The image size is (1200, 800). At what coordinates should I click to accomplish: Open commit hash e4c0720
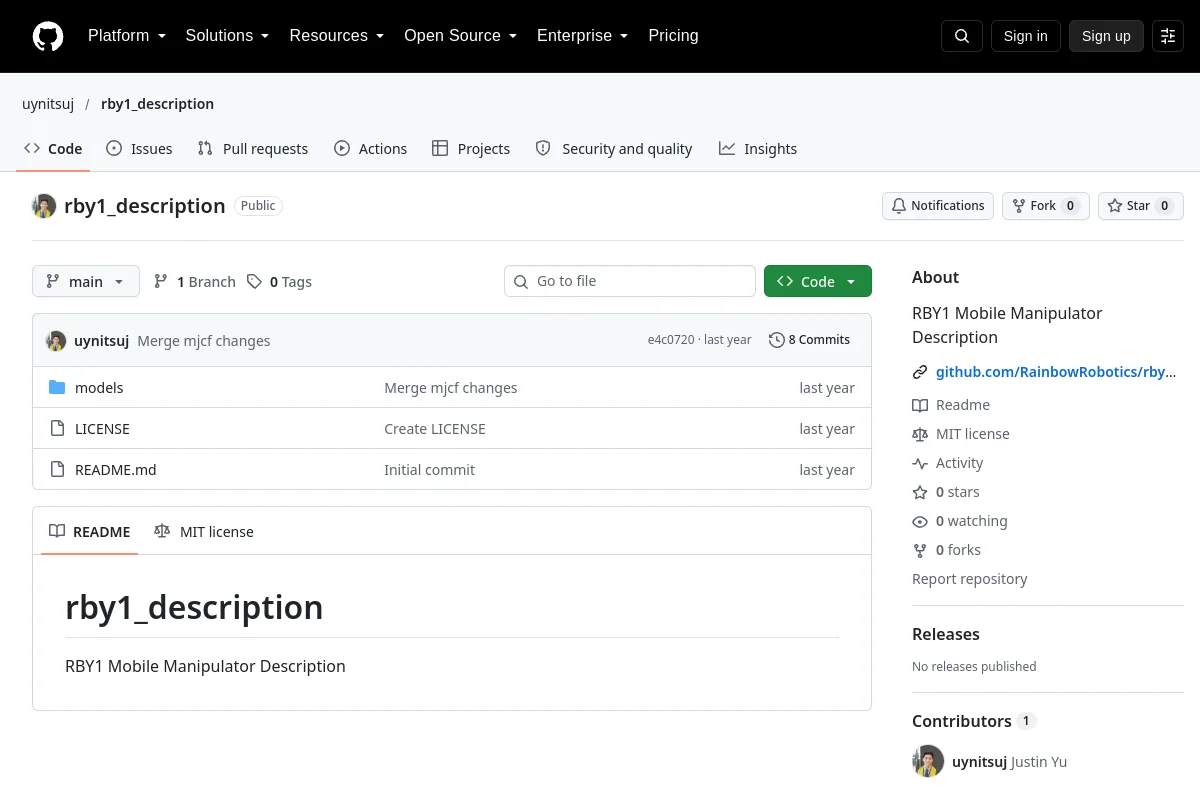point(671,340)
